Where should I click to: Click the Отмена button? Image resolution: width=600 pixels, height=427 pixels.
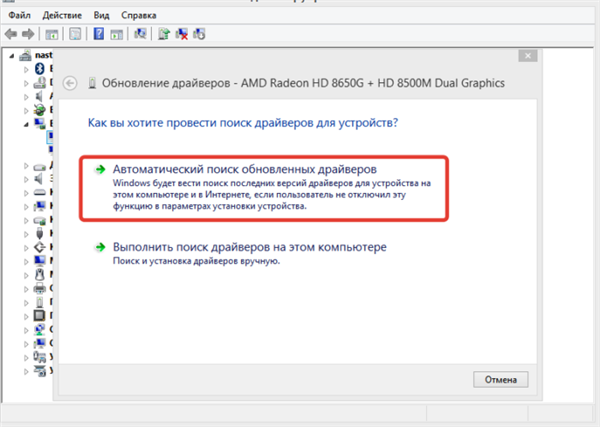501,380
